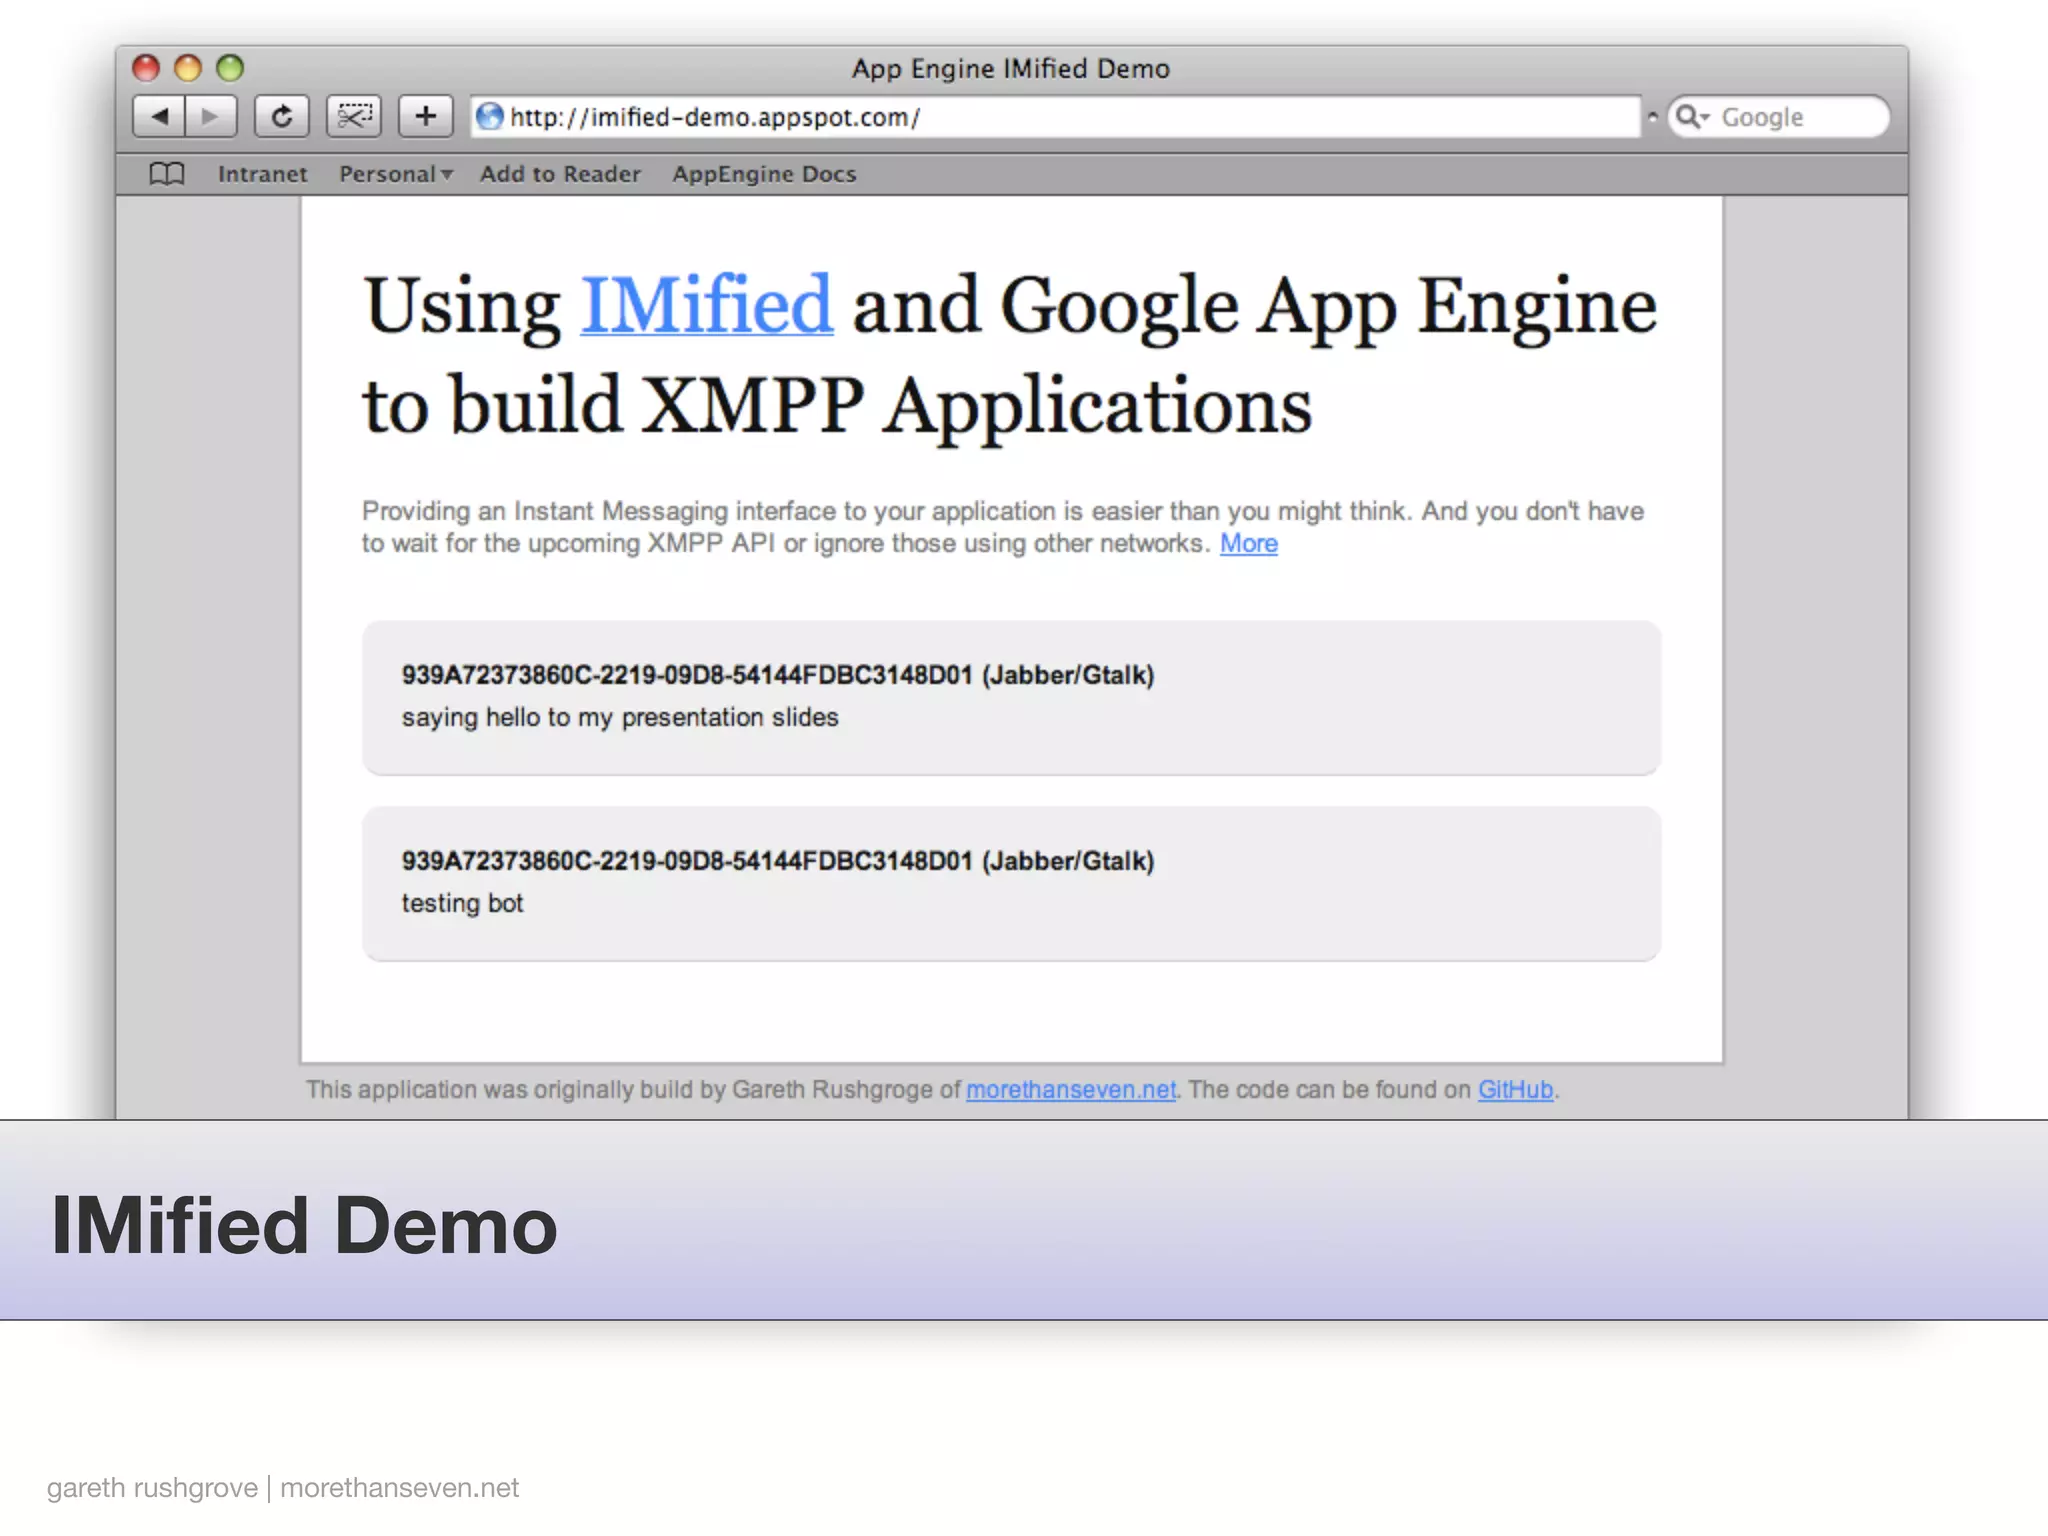Open the AppEngine Docs bookmark
This screenshot has height=1536, width=2048.
tap(764, 174)
